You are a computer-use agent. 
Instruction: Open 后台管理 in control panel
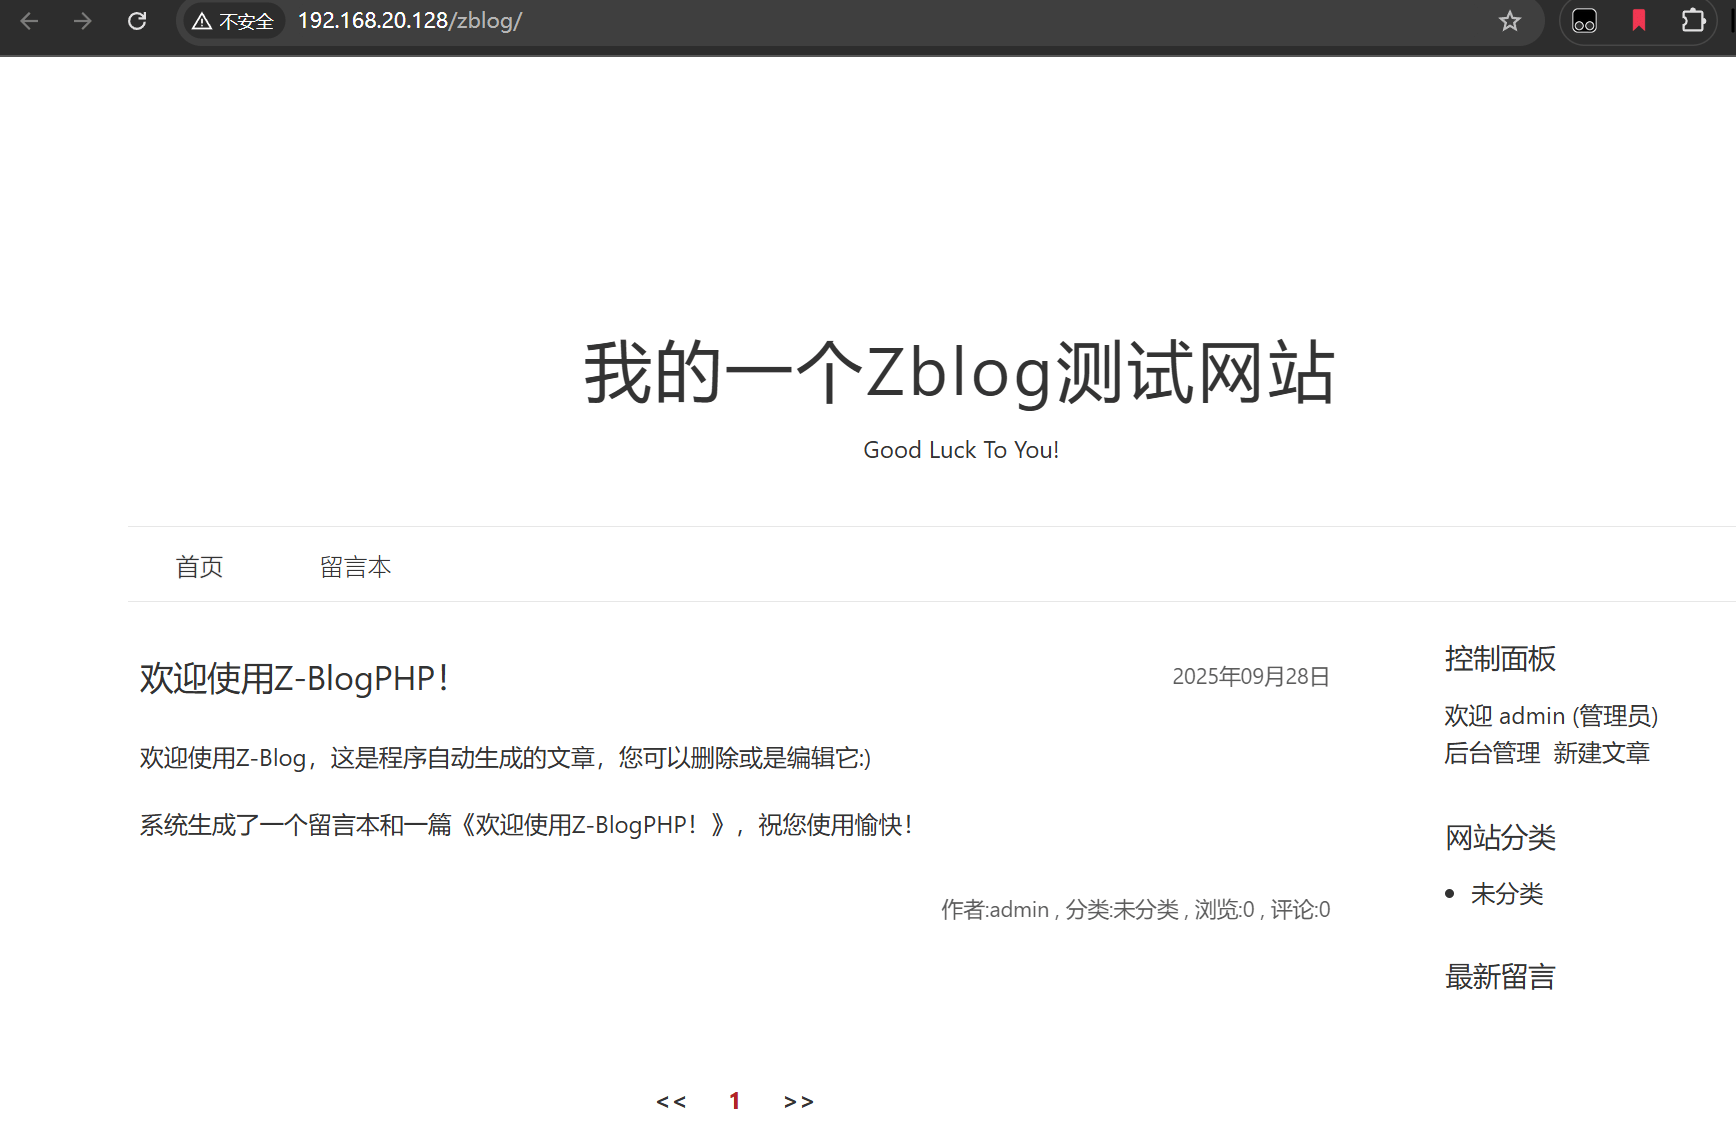point(1492,753)
